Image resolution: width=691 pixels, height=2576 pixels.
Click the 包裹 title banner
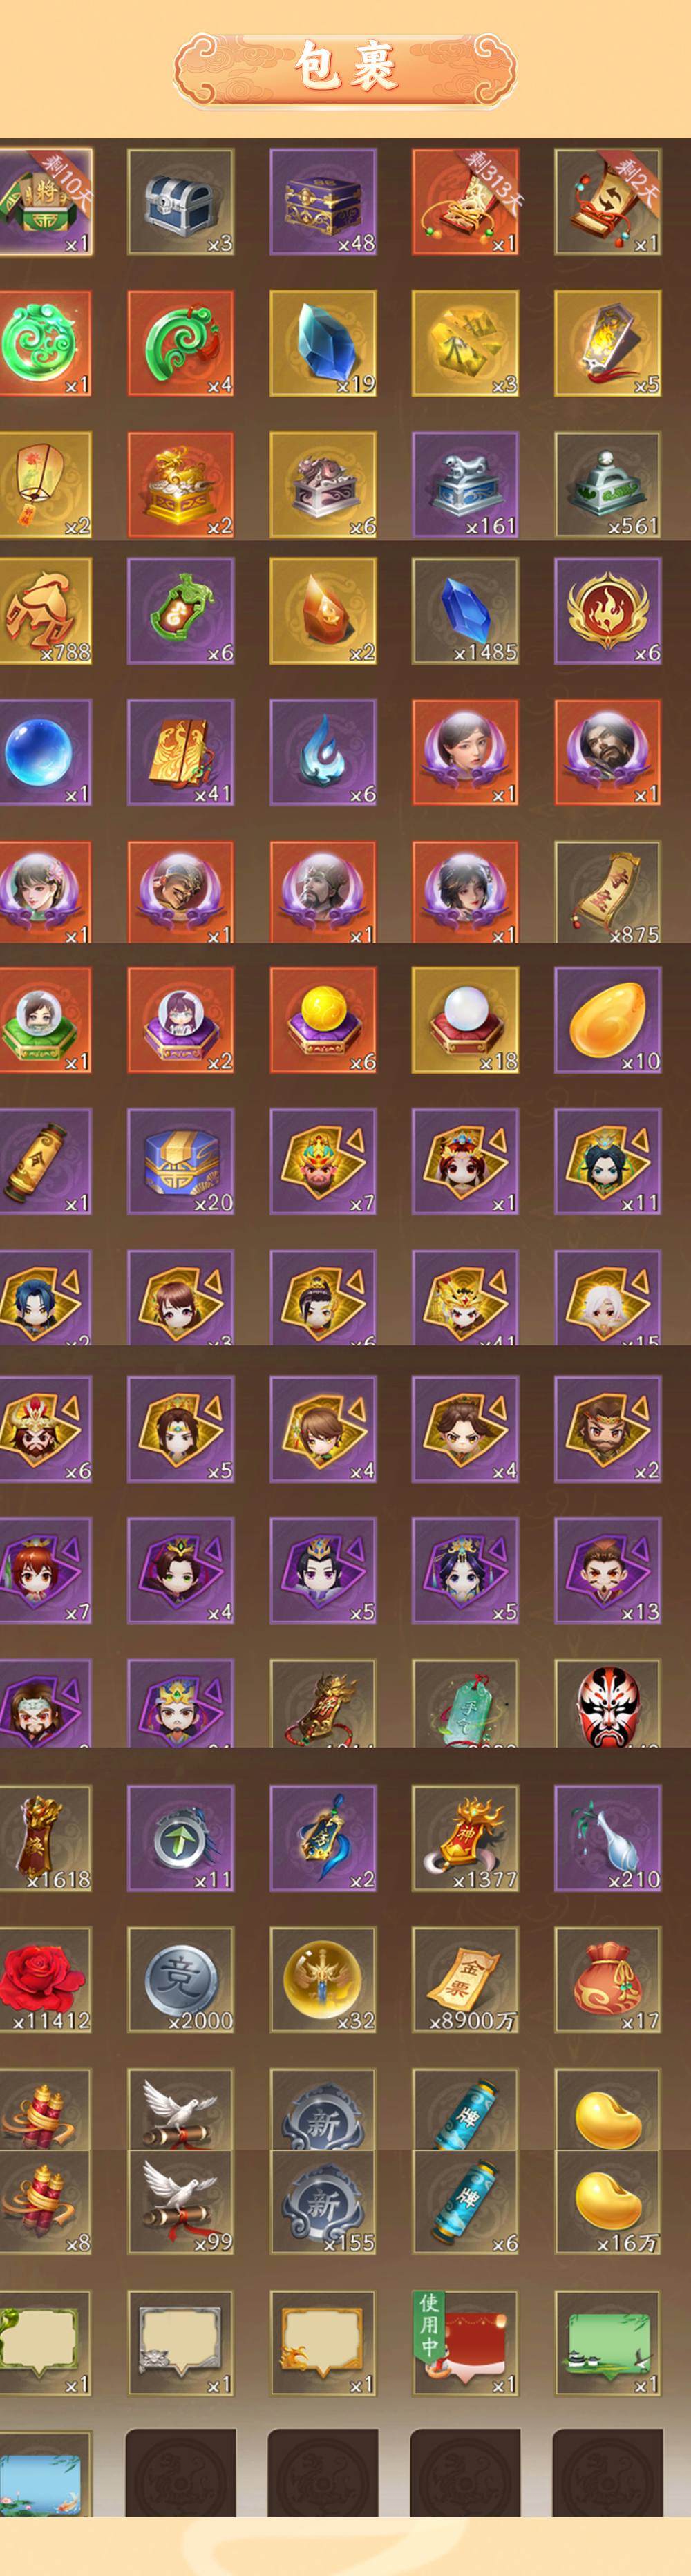[x=345, y=69]
